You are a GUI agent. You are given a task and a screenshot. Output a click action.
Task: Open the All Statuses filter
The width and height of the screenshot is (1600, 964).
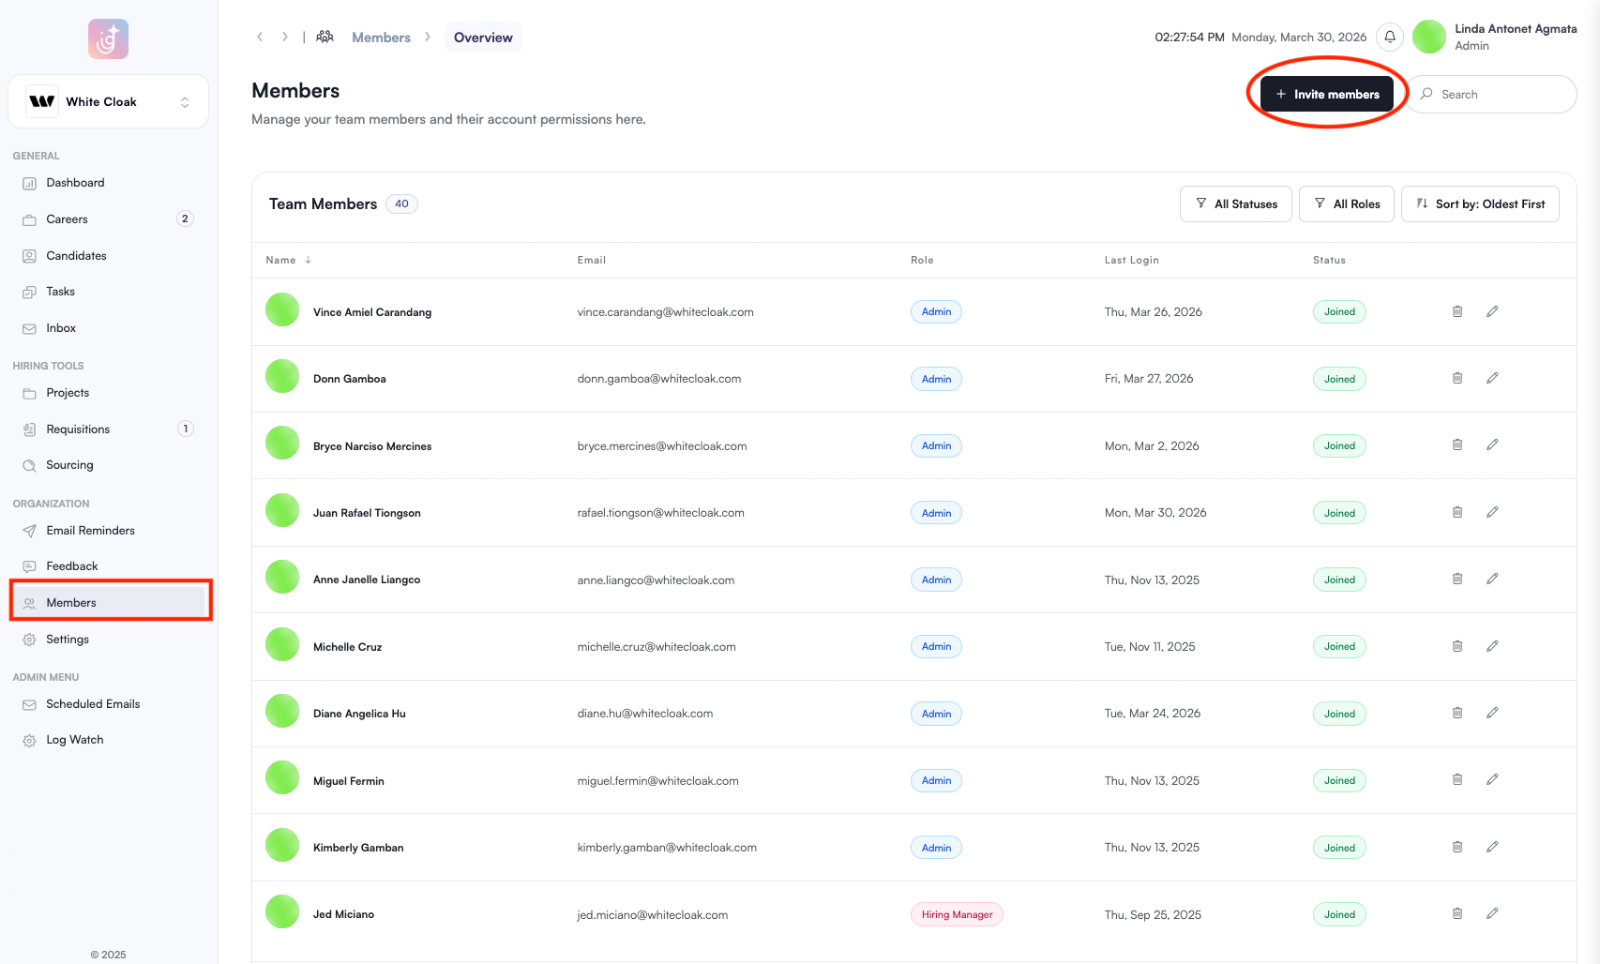(1236, 204)
